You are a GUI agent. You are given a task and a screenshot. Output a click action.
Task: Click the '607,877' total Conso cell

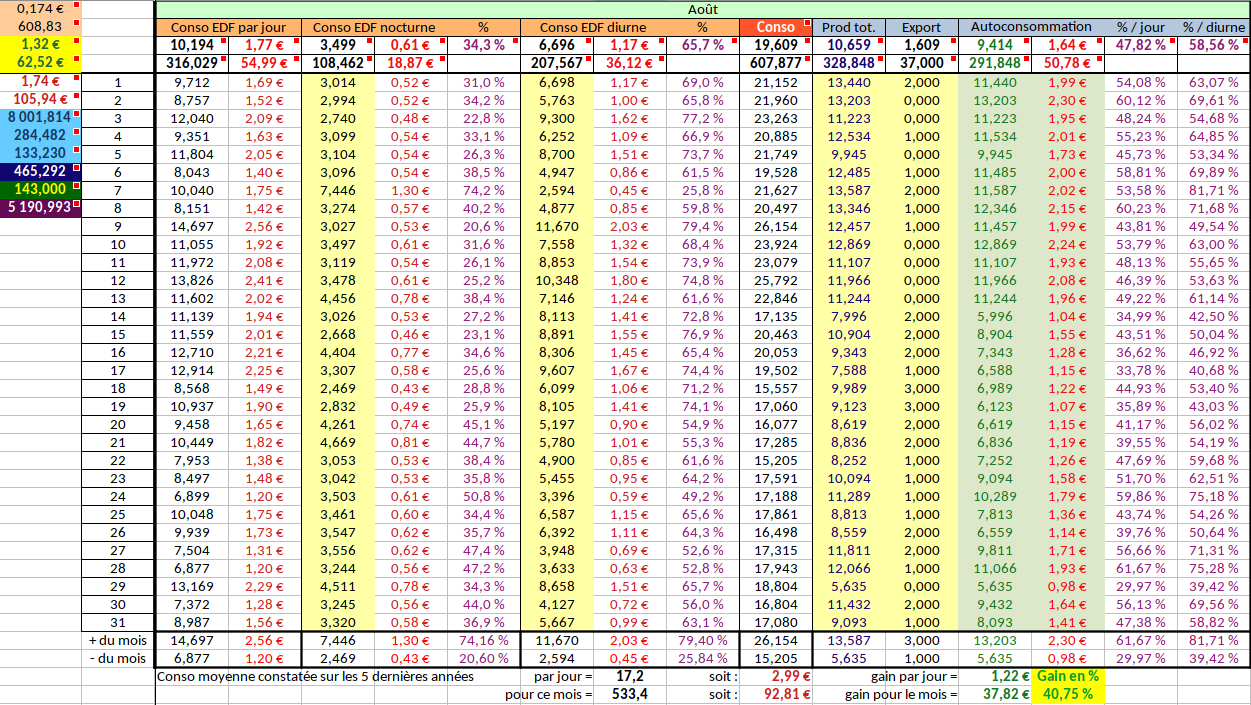tap(775, 63)
